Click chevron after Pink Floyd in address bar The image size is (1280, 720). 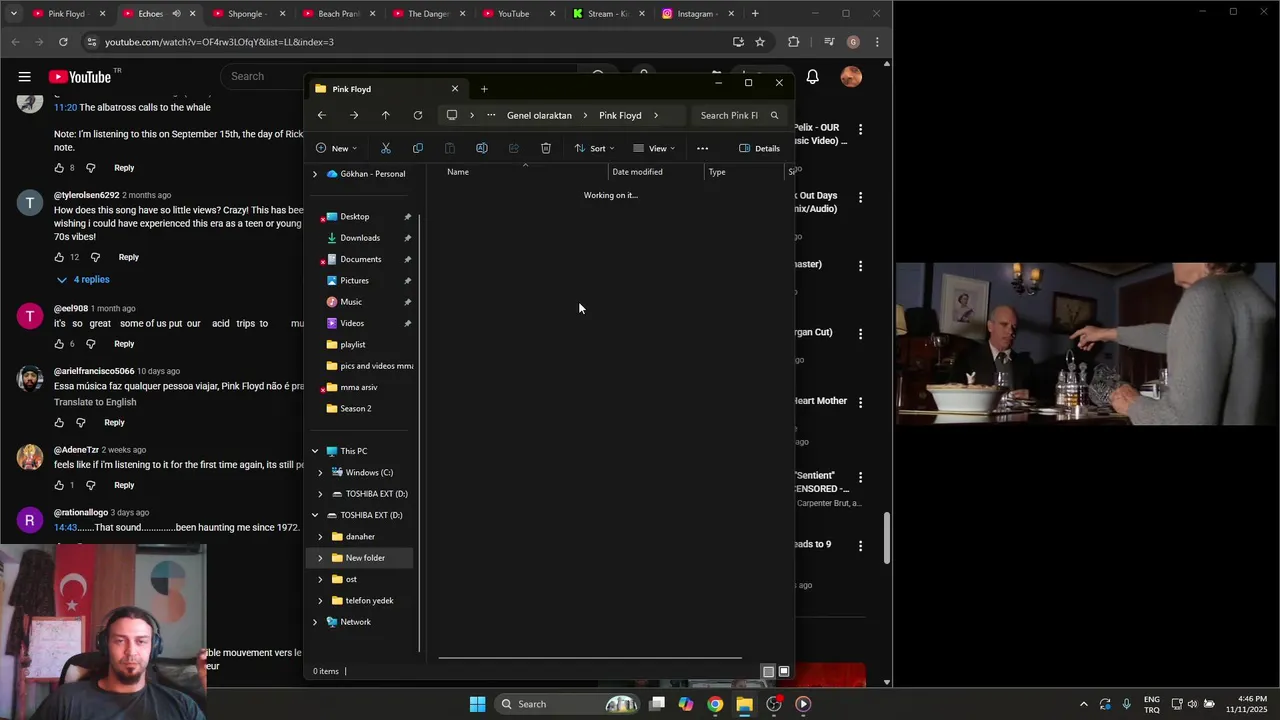coord(656,115)
